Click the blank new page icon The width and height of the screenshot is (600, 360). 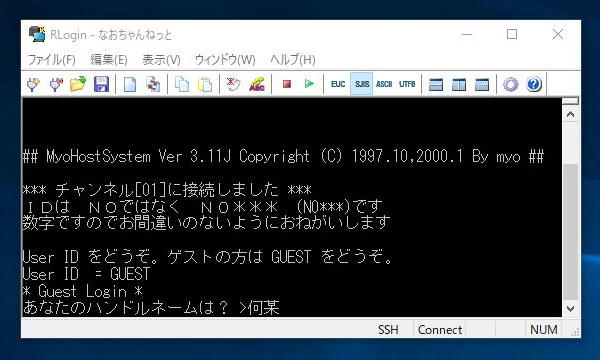pyautogui.click(x=130, y=84)
